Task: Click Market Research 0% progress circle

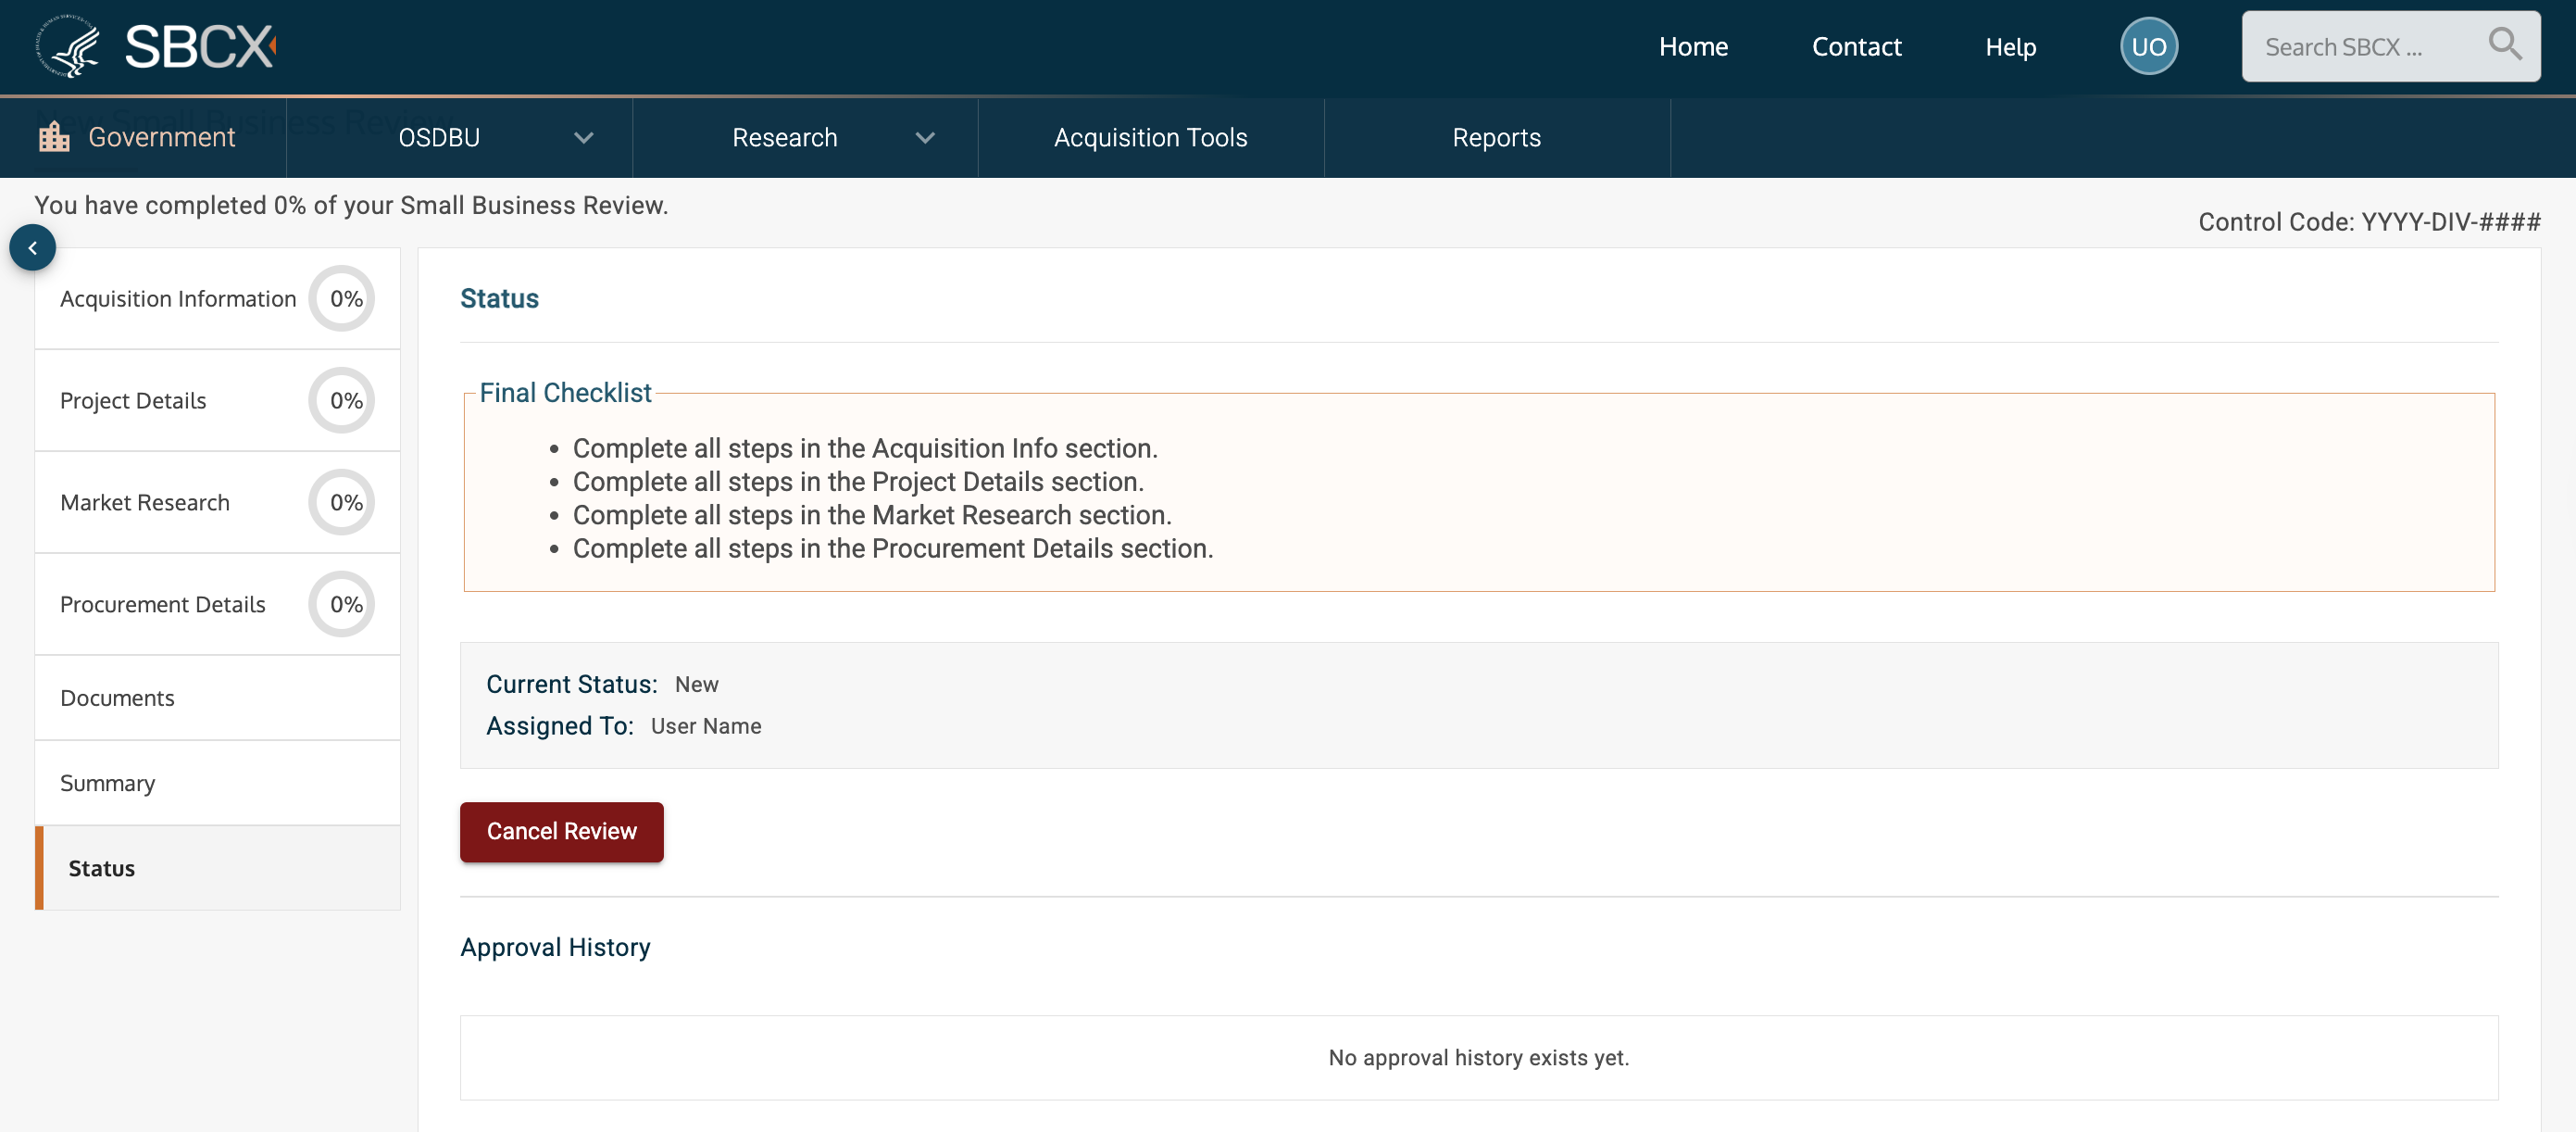Action: coord(343,503)
